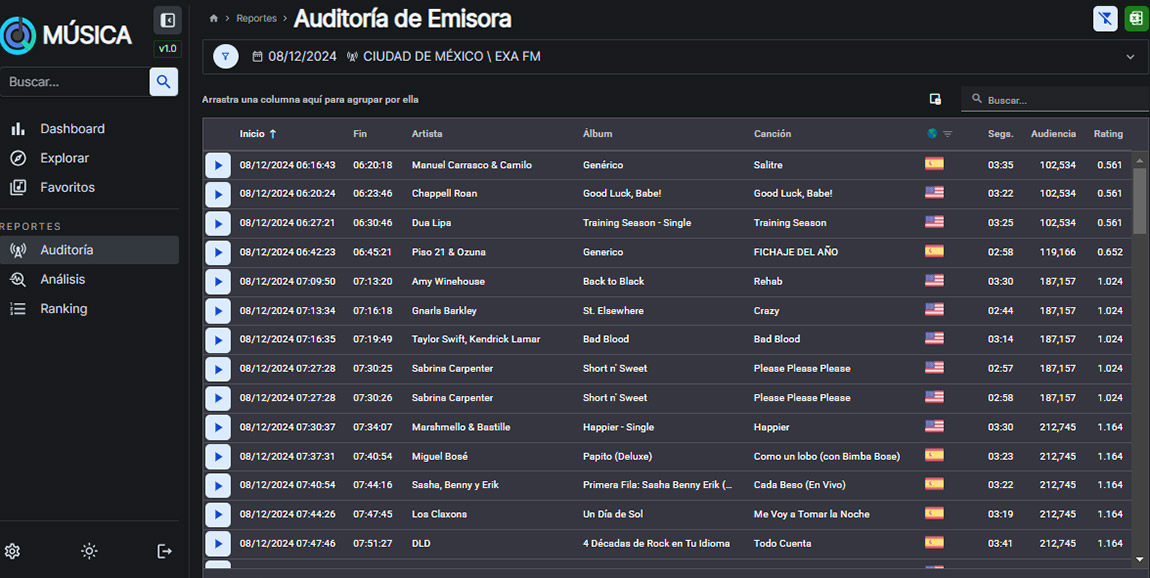This screenshot has height=578, width=1150.
Task: Play the Happier row
Action: click(x=218, y=427)
